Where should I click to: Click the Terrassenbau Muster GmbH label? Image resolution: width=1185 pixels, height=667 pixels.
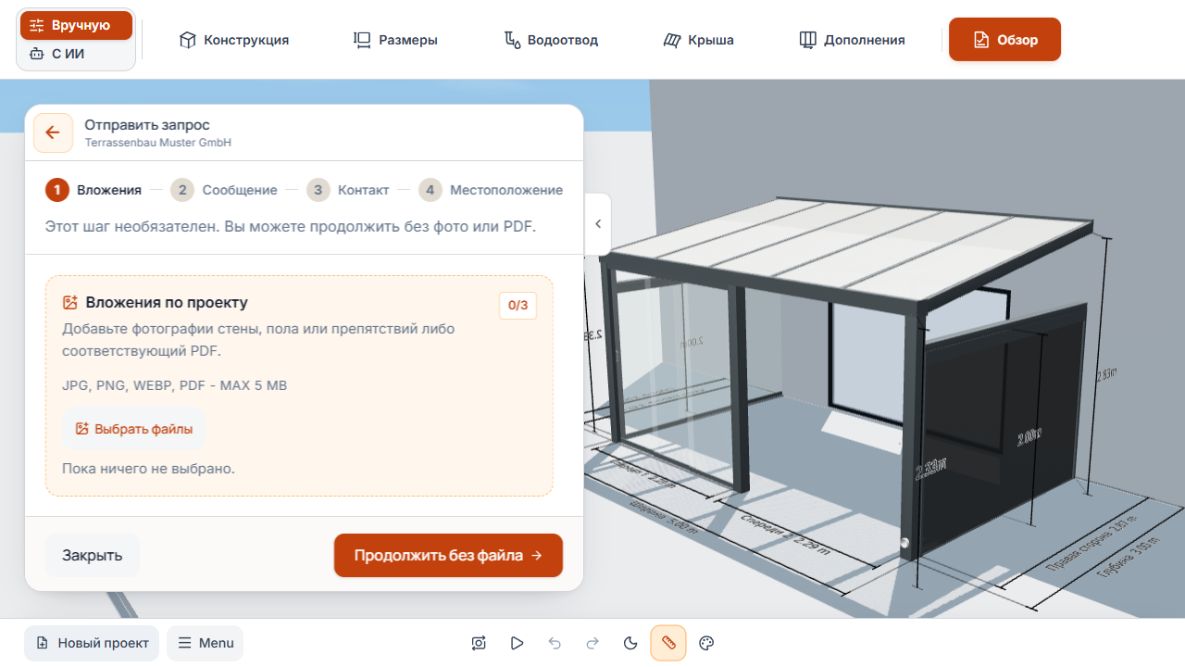[x=158, y=142]
